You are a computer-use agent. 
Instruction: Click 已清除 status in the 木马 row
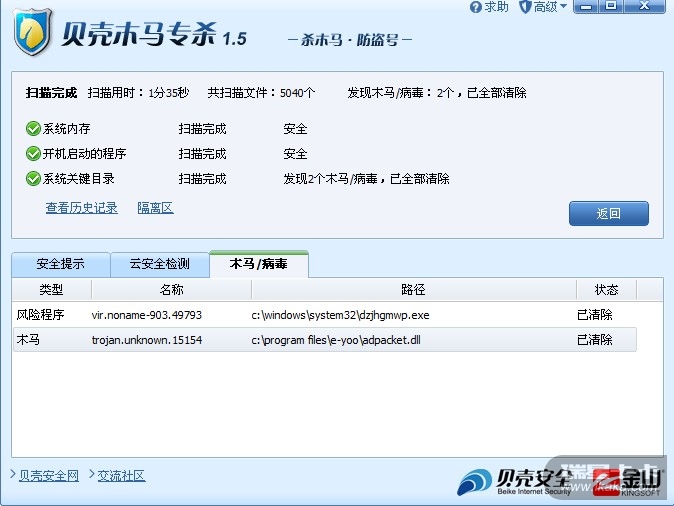(595, 340)
